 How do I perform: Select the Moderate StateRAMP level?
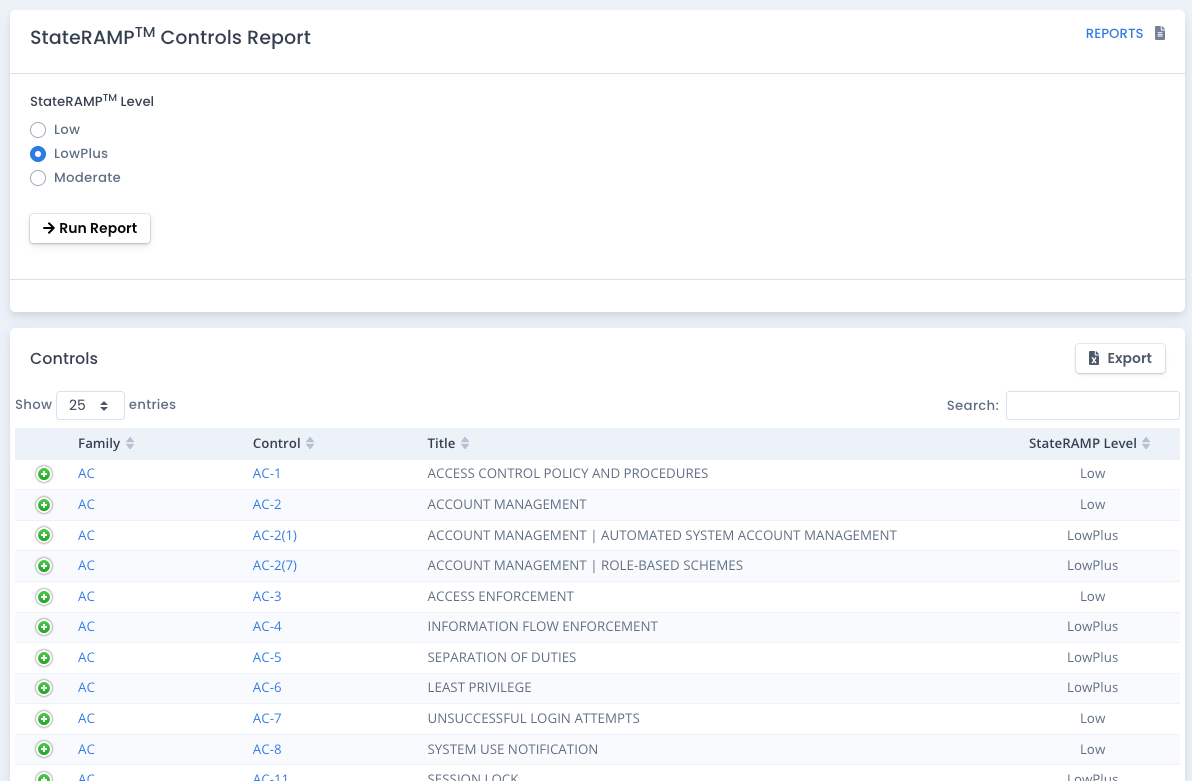38,178
